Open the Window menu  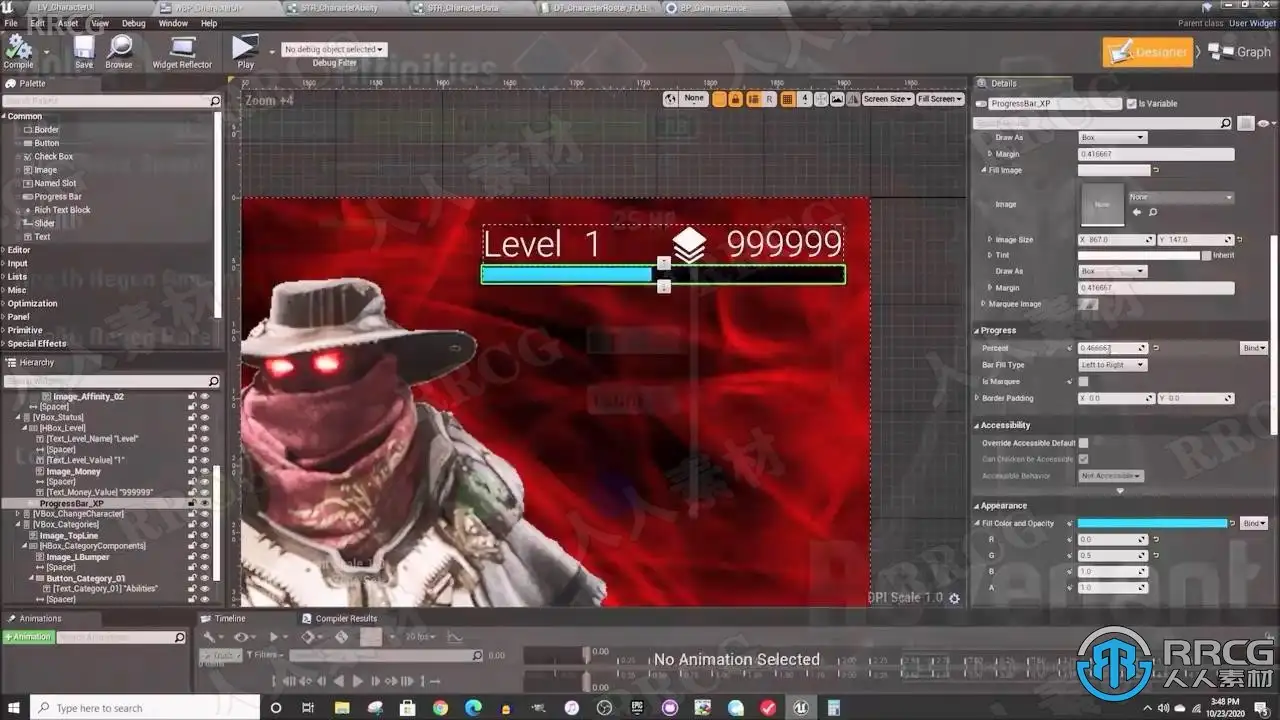point(173,23)
